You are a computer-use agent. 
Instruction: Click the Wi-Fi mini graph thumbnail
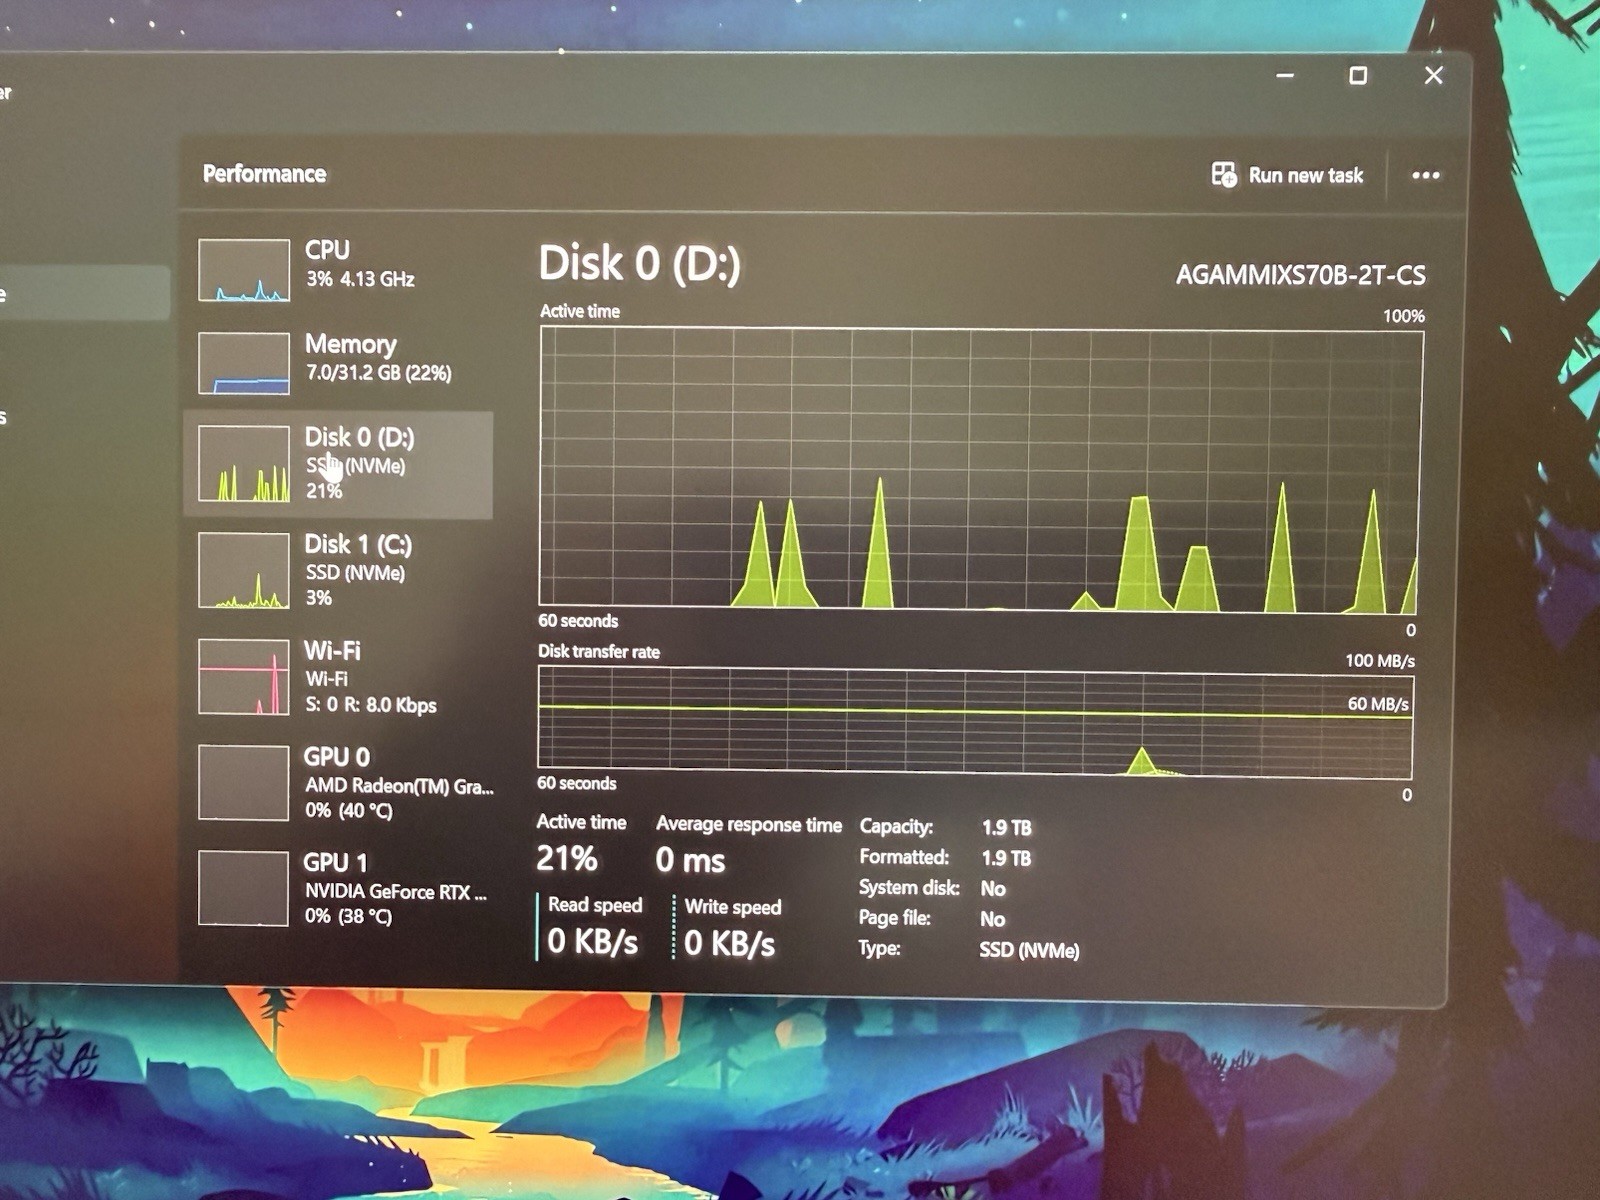(x=244, y=677)
